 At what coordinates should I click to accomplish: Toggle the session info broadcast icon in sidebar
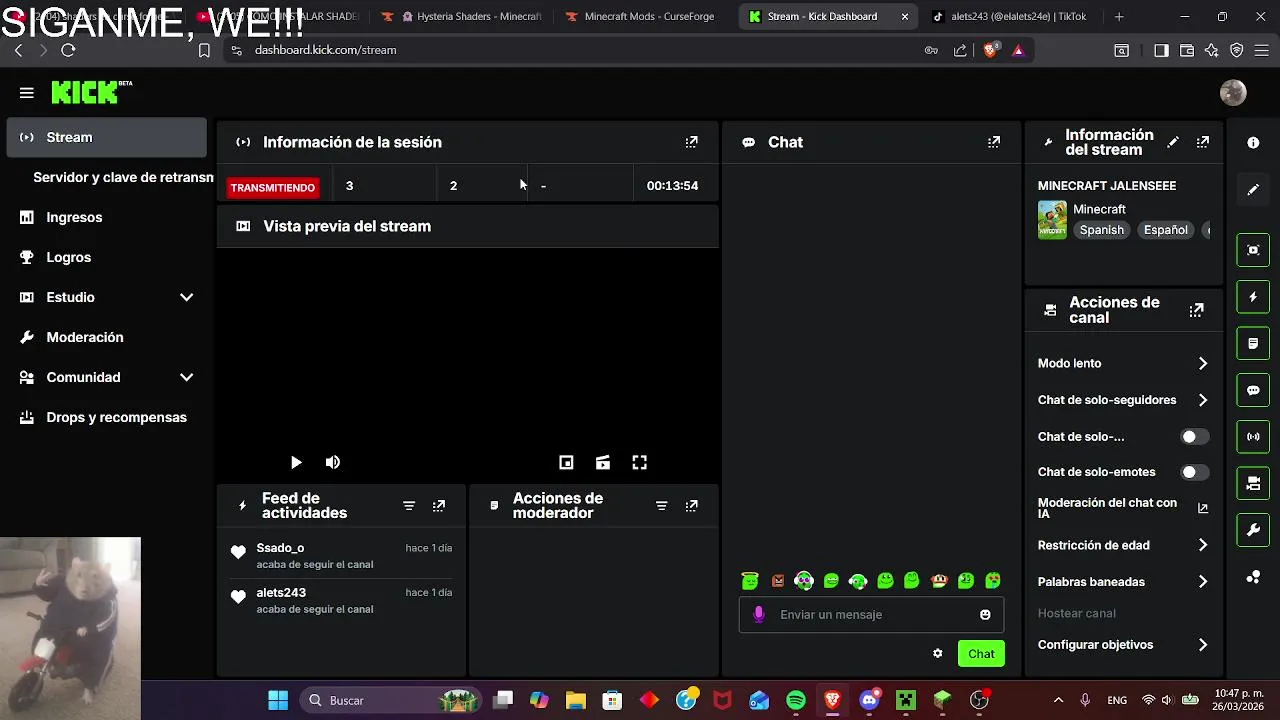pyautogui.click(x=1253, y=437)
